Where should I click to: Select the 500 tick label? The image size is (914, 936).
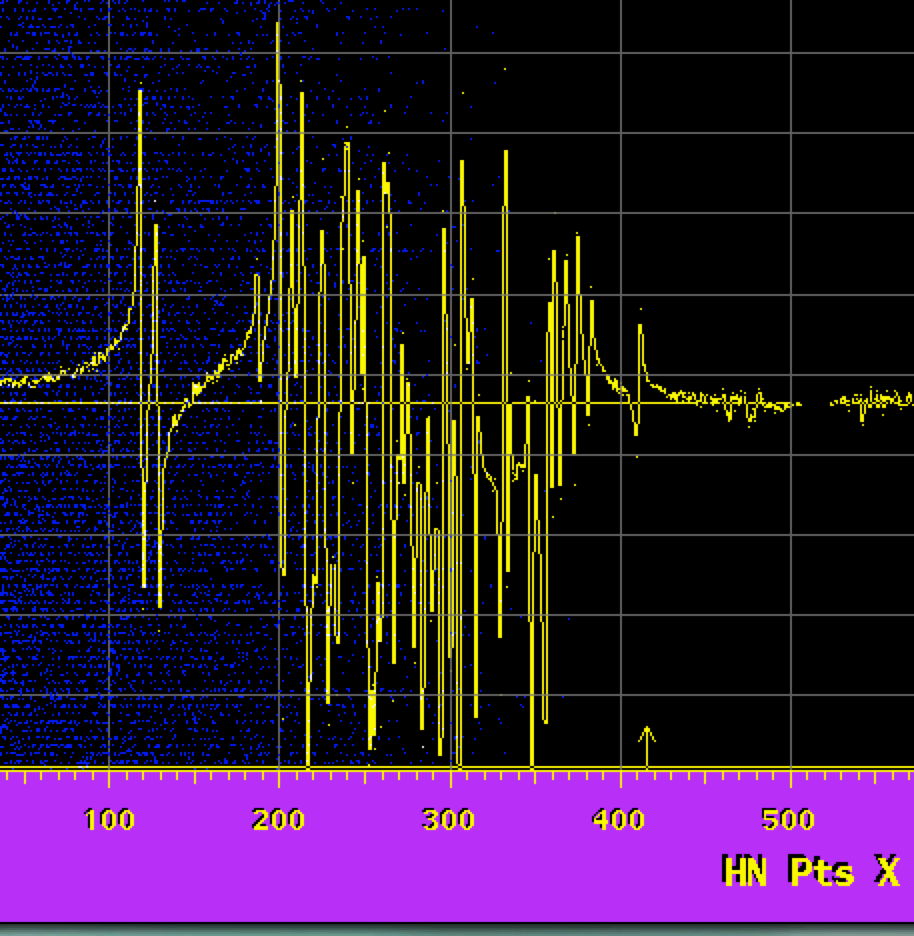[x=788, y=821]
